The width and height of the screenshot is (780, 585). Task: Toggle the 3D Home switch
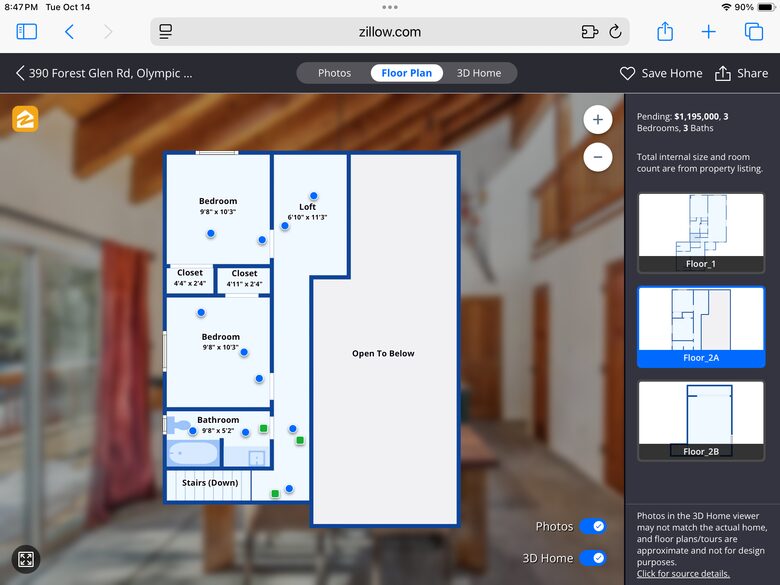pos(593,558)
